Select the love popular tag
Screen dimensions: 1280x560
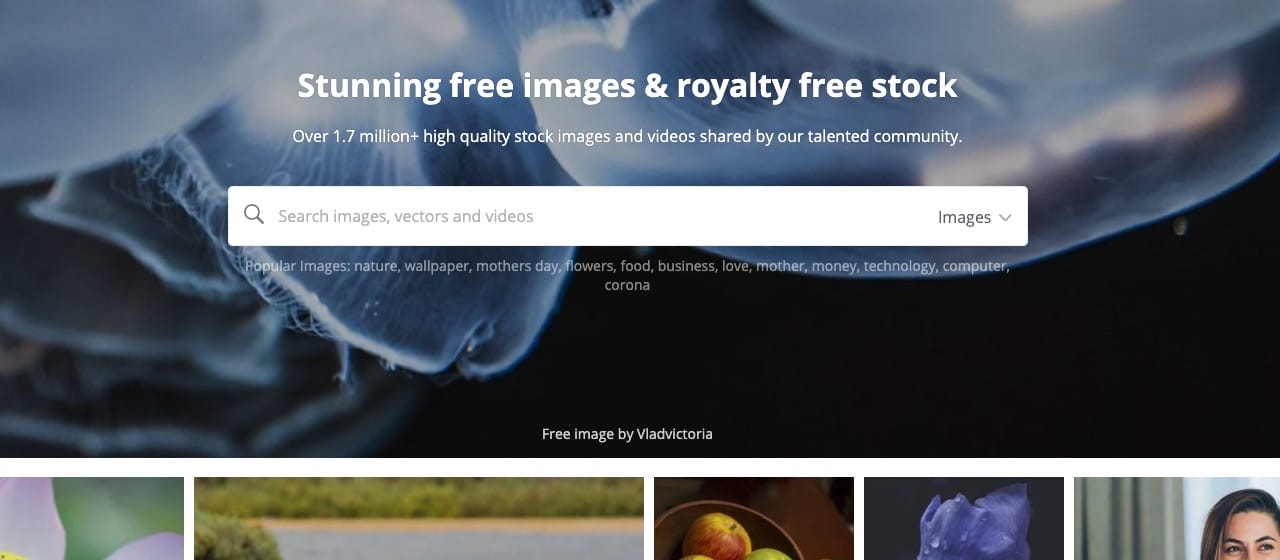pos(736,266)
